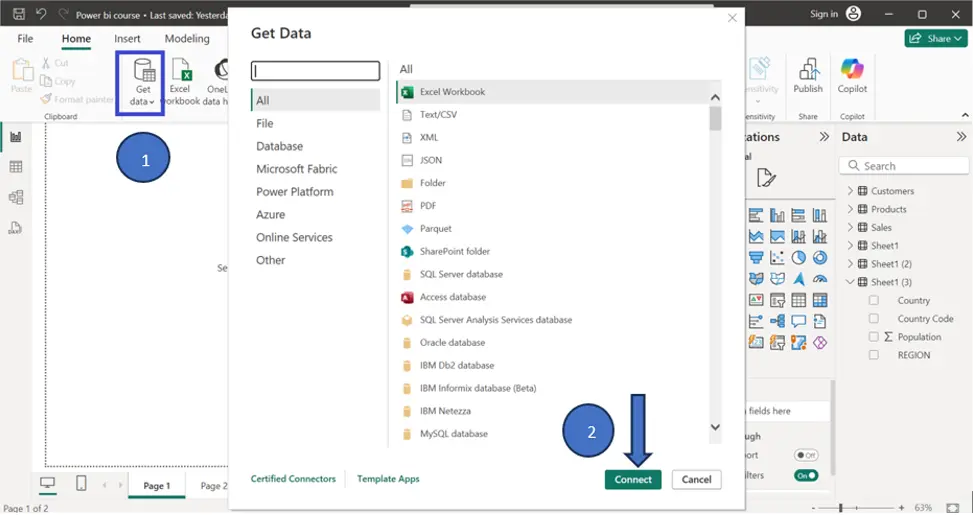Screen dimensions: 973x515
Task: Open Copilot from the ribbon
Action: coord(852,76)
